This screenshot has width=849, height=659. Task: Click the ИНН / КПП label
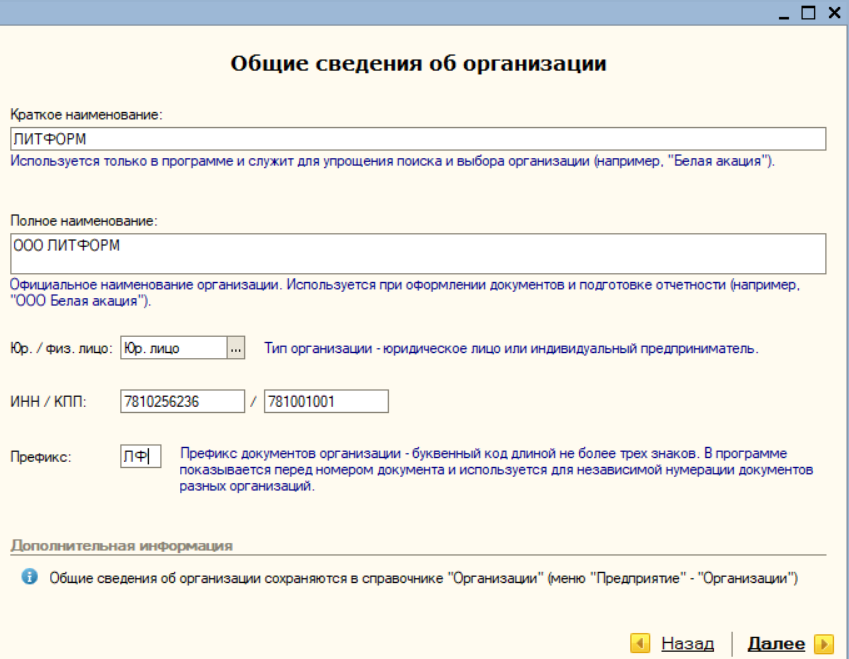click(48, 402)
